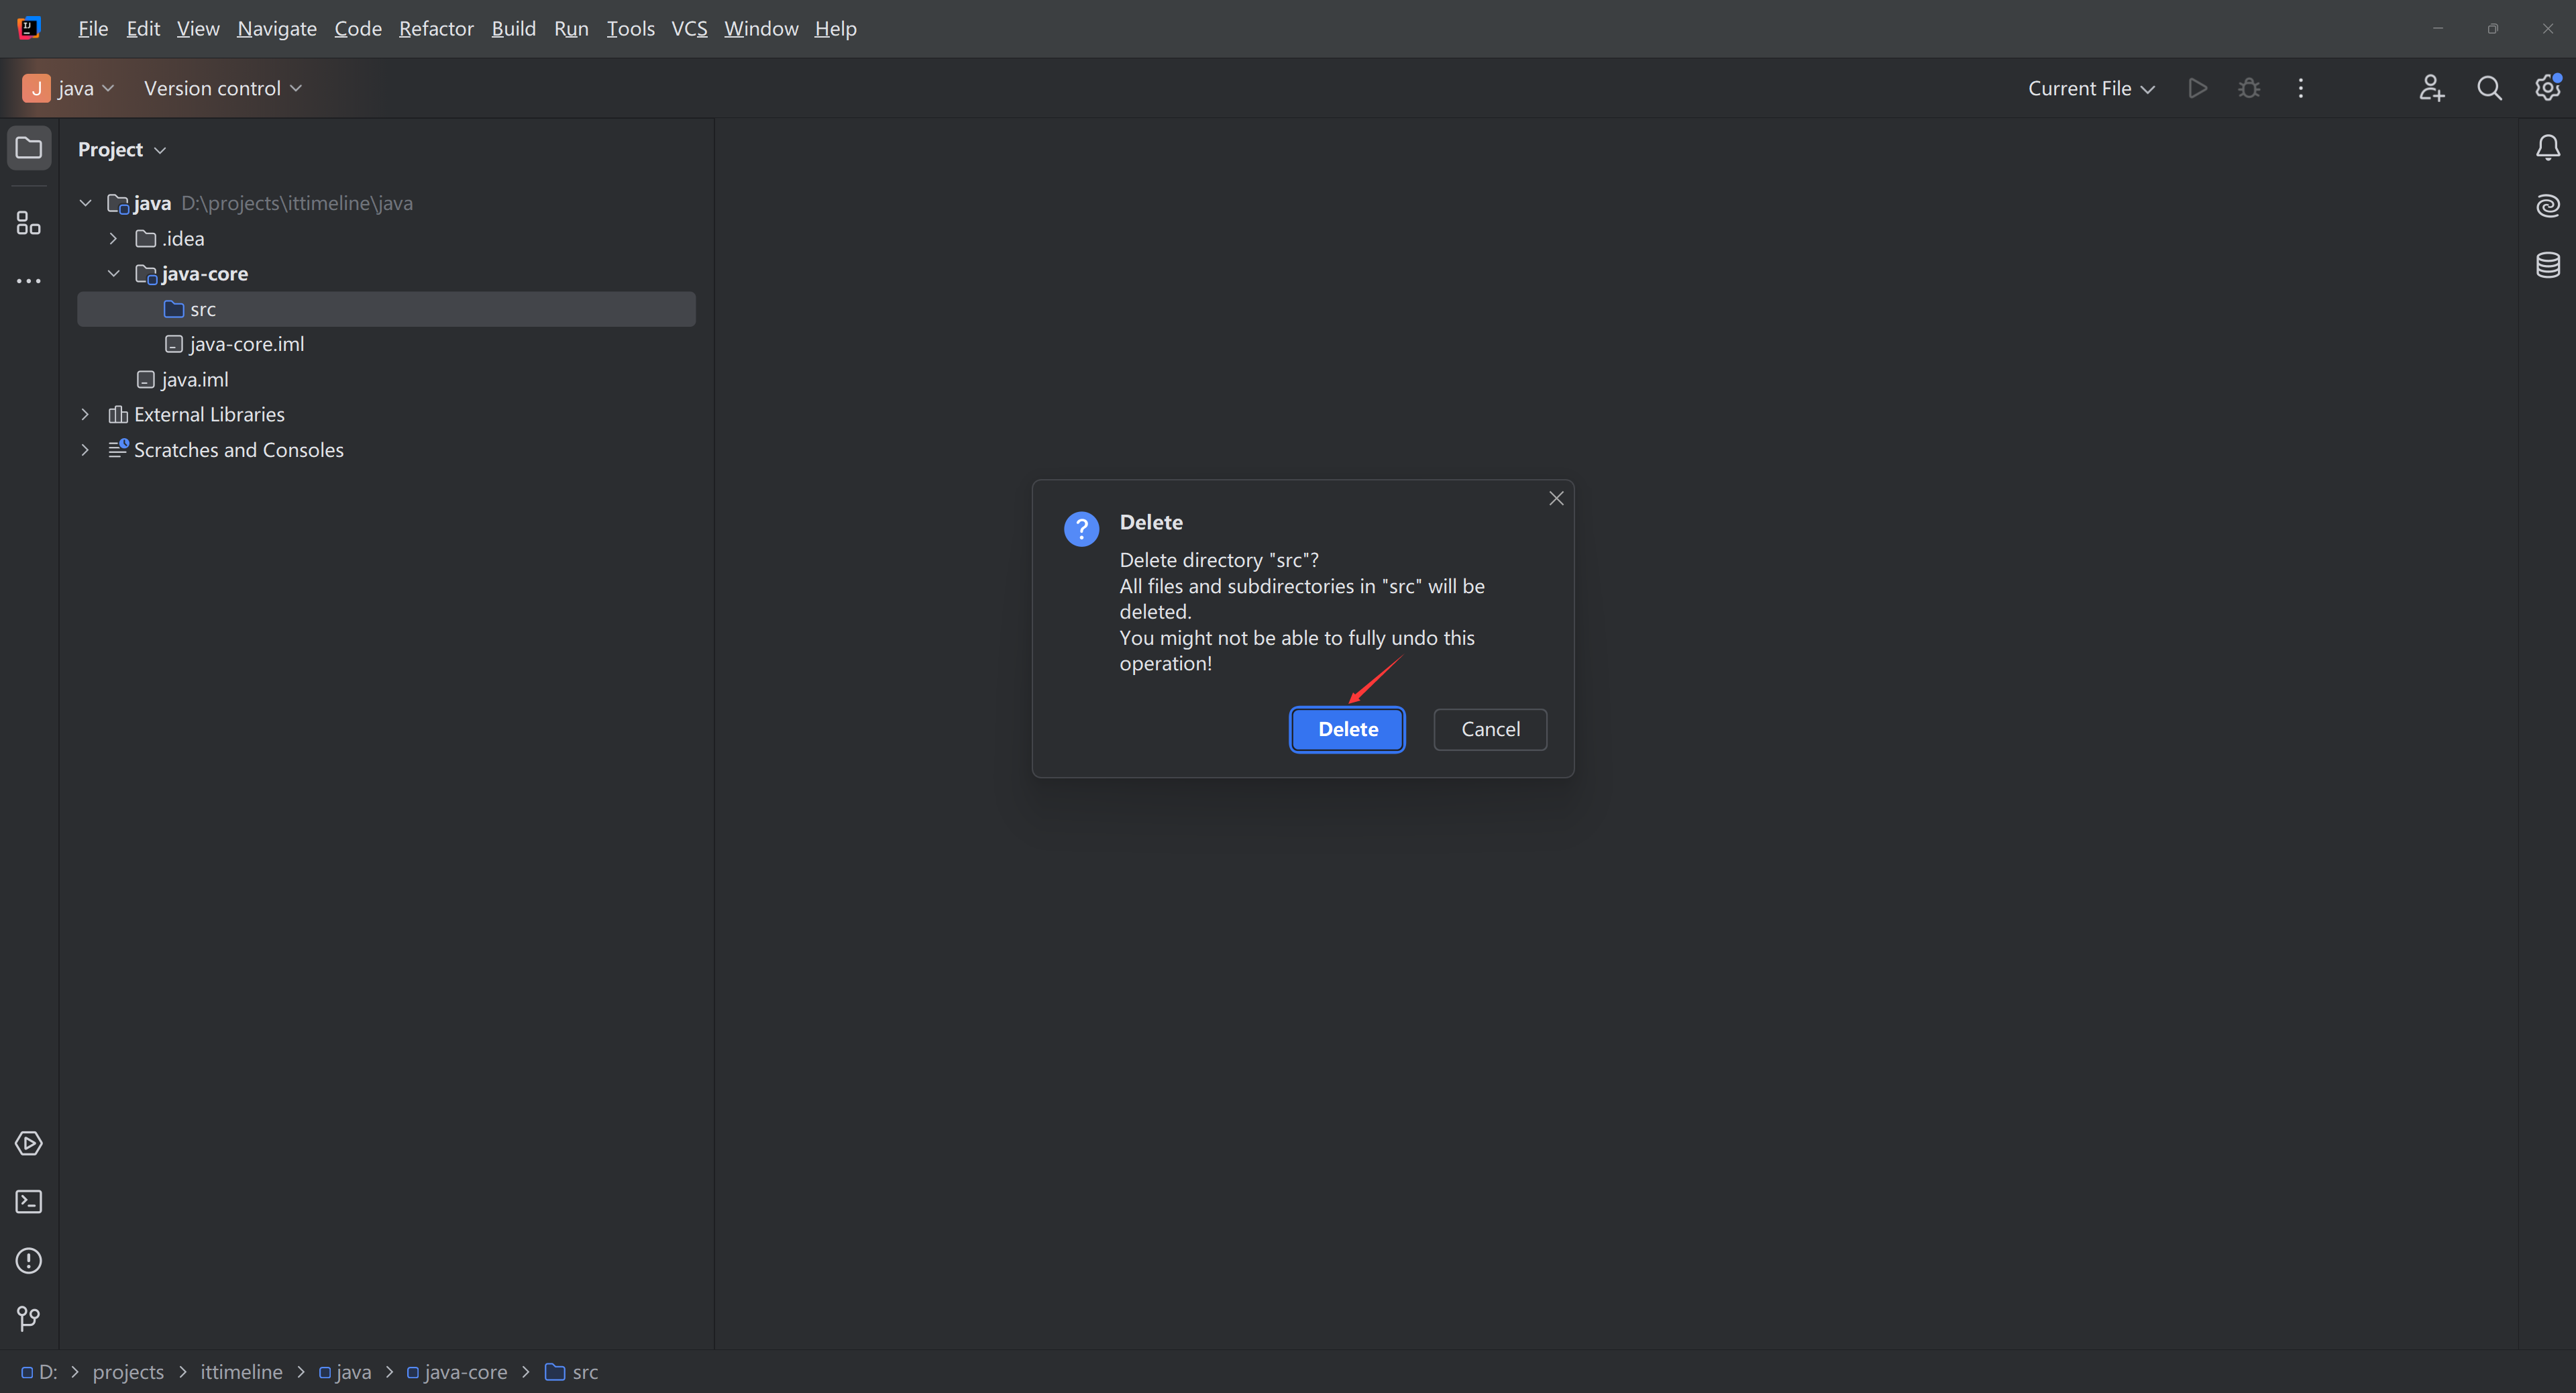Open the Structure tool window icon
The image size is (2576, 1393).
(x=28, y=223)
